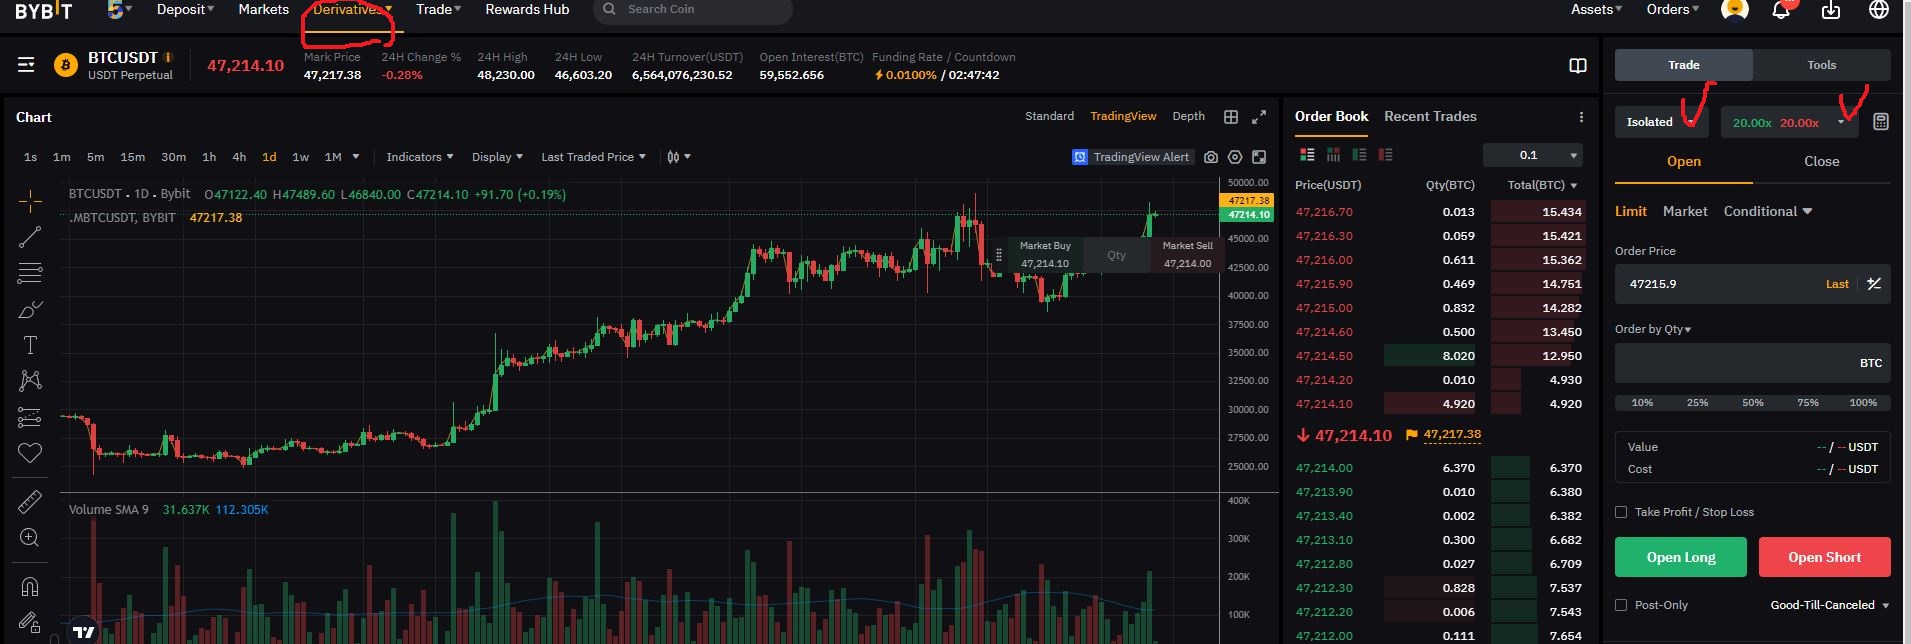This screenshot has height=644, width=1911.
Task: Open the Good-Till-Canceled dropdown
Action: (x=1829, y=605)
